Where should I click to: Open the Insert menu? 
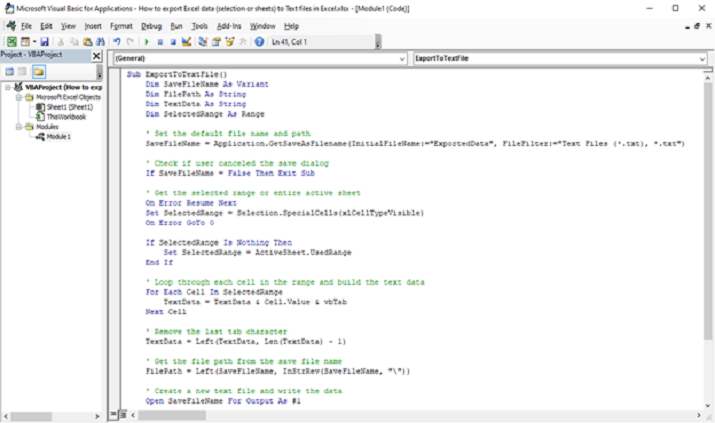pyautogui.click(x=93, y=26)
